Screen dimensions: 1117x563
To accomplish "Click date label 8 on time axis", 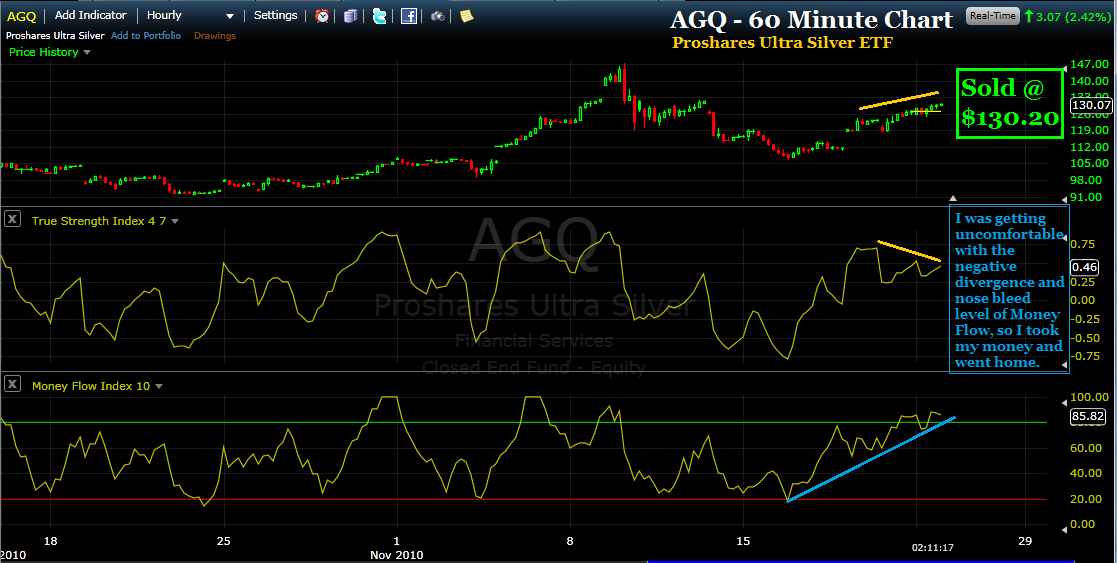I will click(570, 541).
